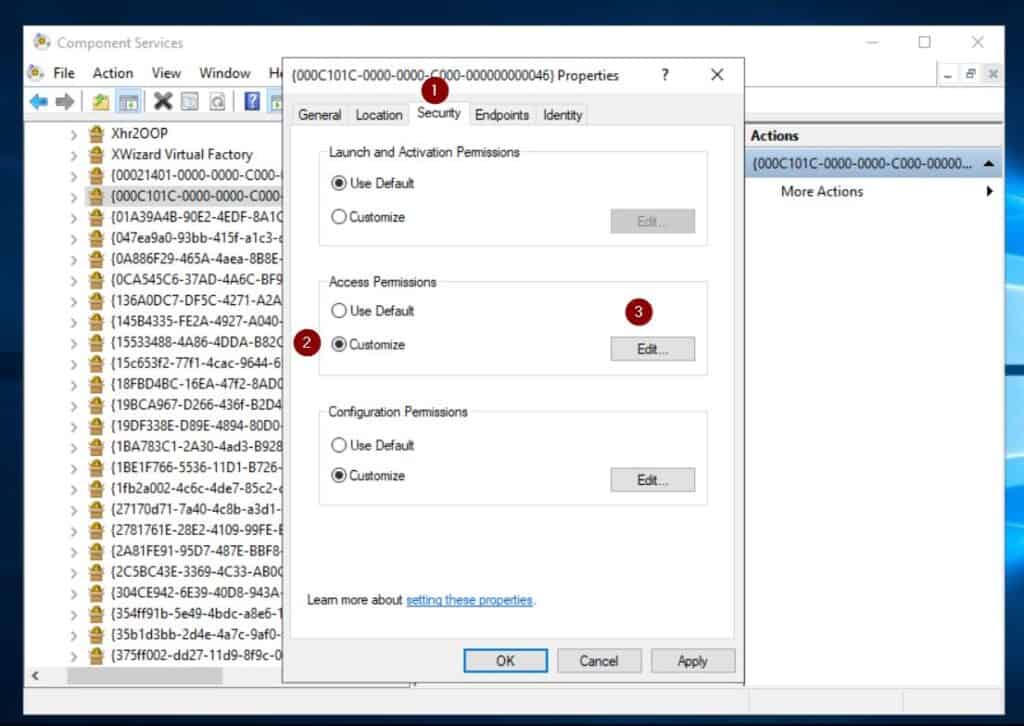Expand the {19BCA967-D266-436f tree node

74,406
